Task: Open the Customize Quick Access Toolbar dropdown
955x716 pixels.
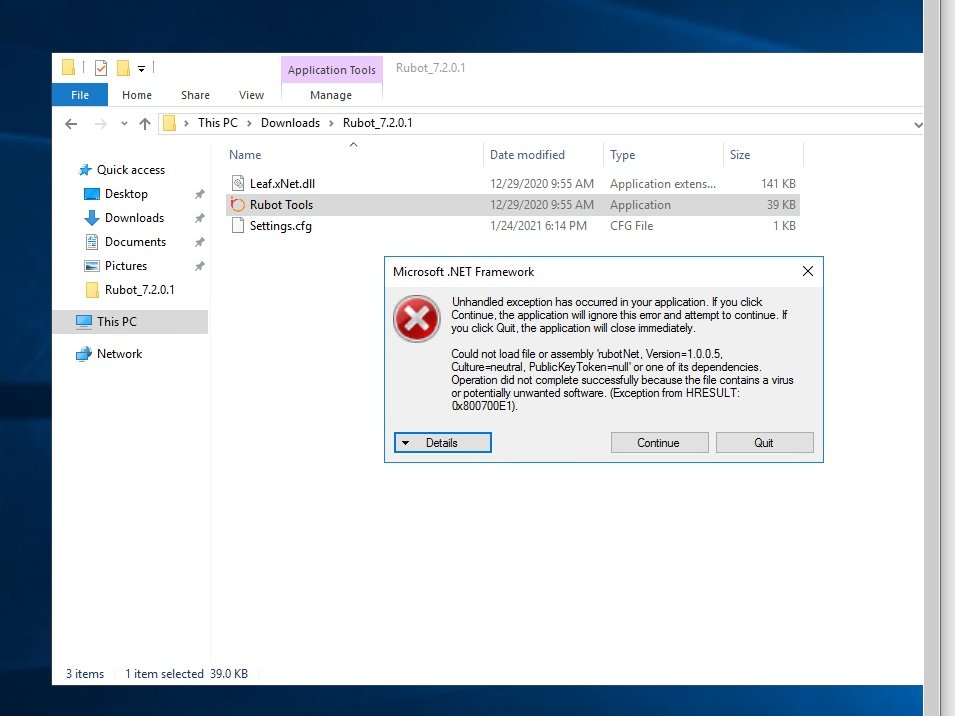Action: click(x=142, y=69)
